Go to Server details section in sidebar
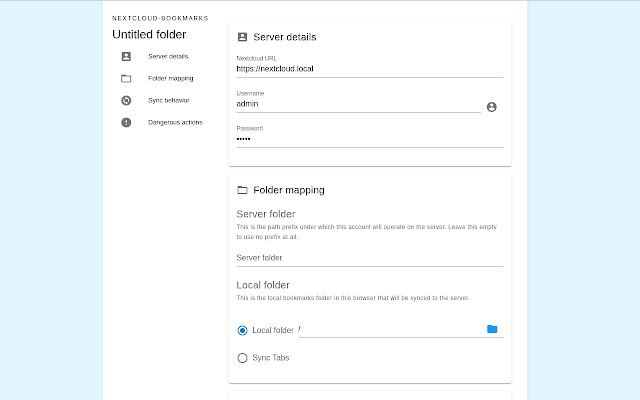 point(168,56)
